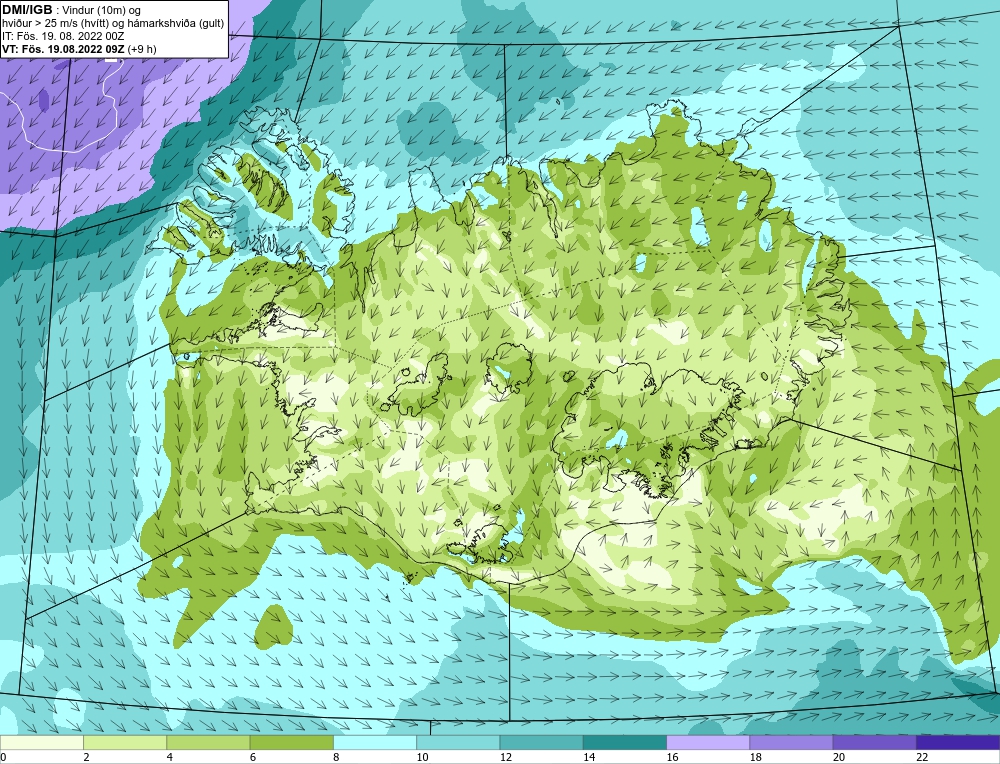This screenshot has height=764, width=1000.
Task: Click the medium teal 12–14 m/s legend swatch
Action: click(x=541, y=742)
